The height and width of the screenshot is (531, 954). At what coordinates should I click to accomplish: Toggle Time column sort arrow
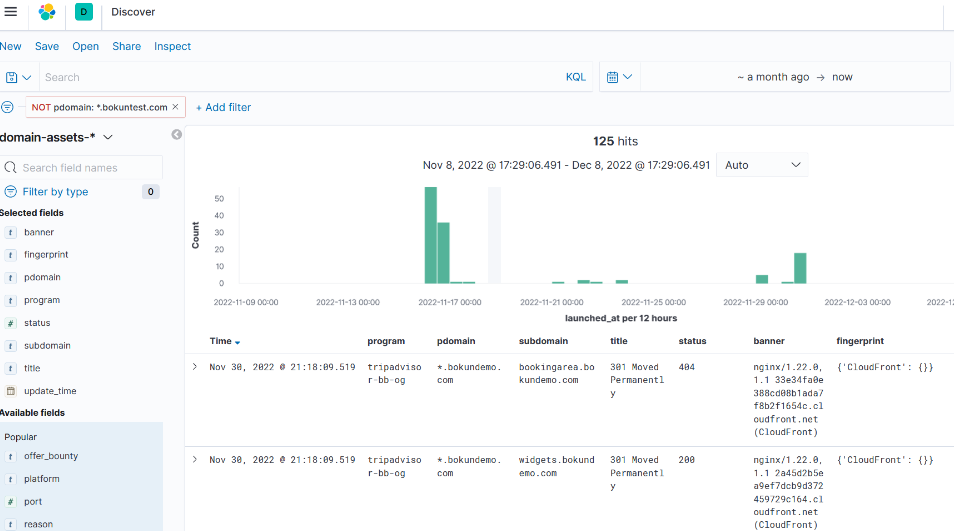pos(237,342)
